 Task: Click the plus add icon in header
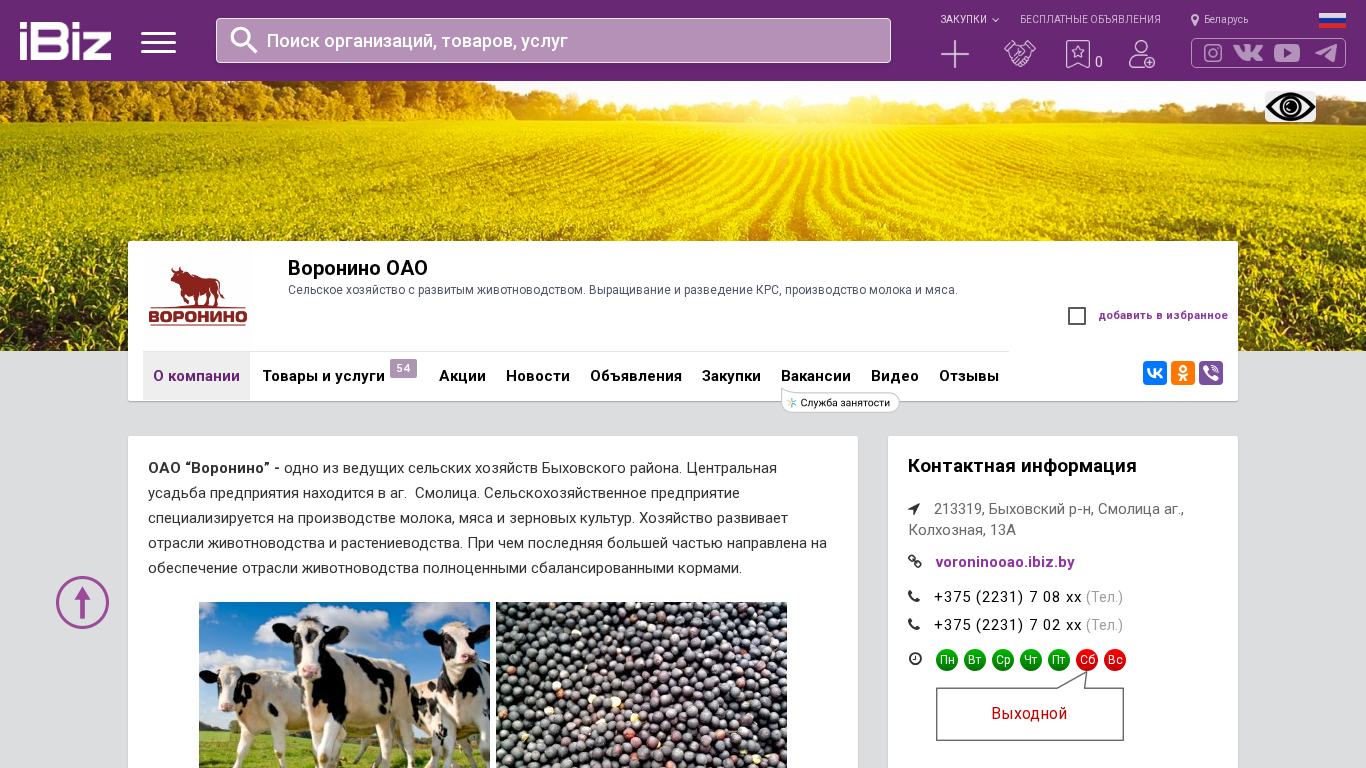(955, 54)
